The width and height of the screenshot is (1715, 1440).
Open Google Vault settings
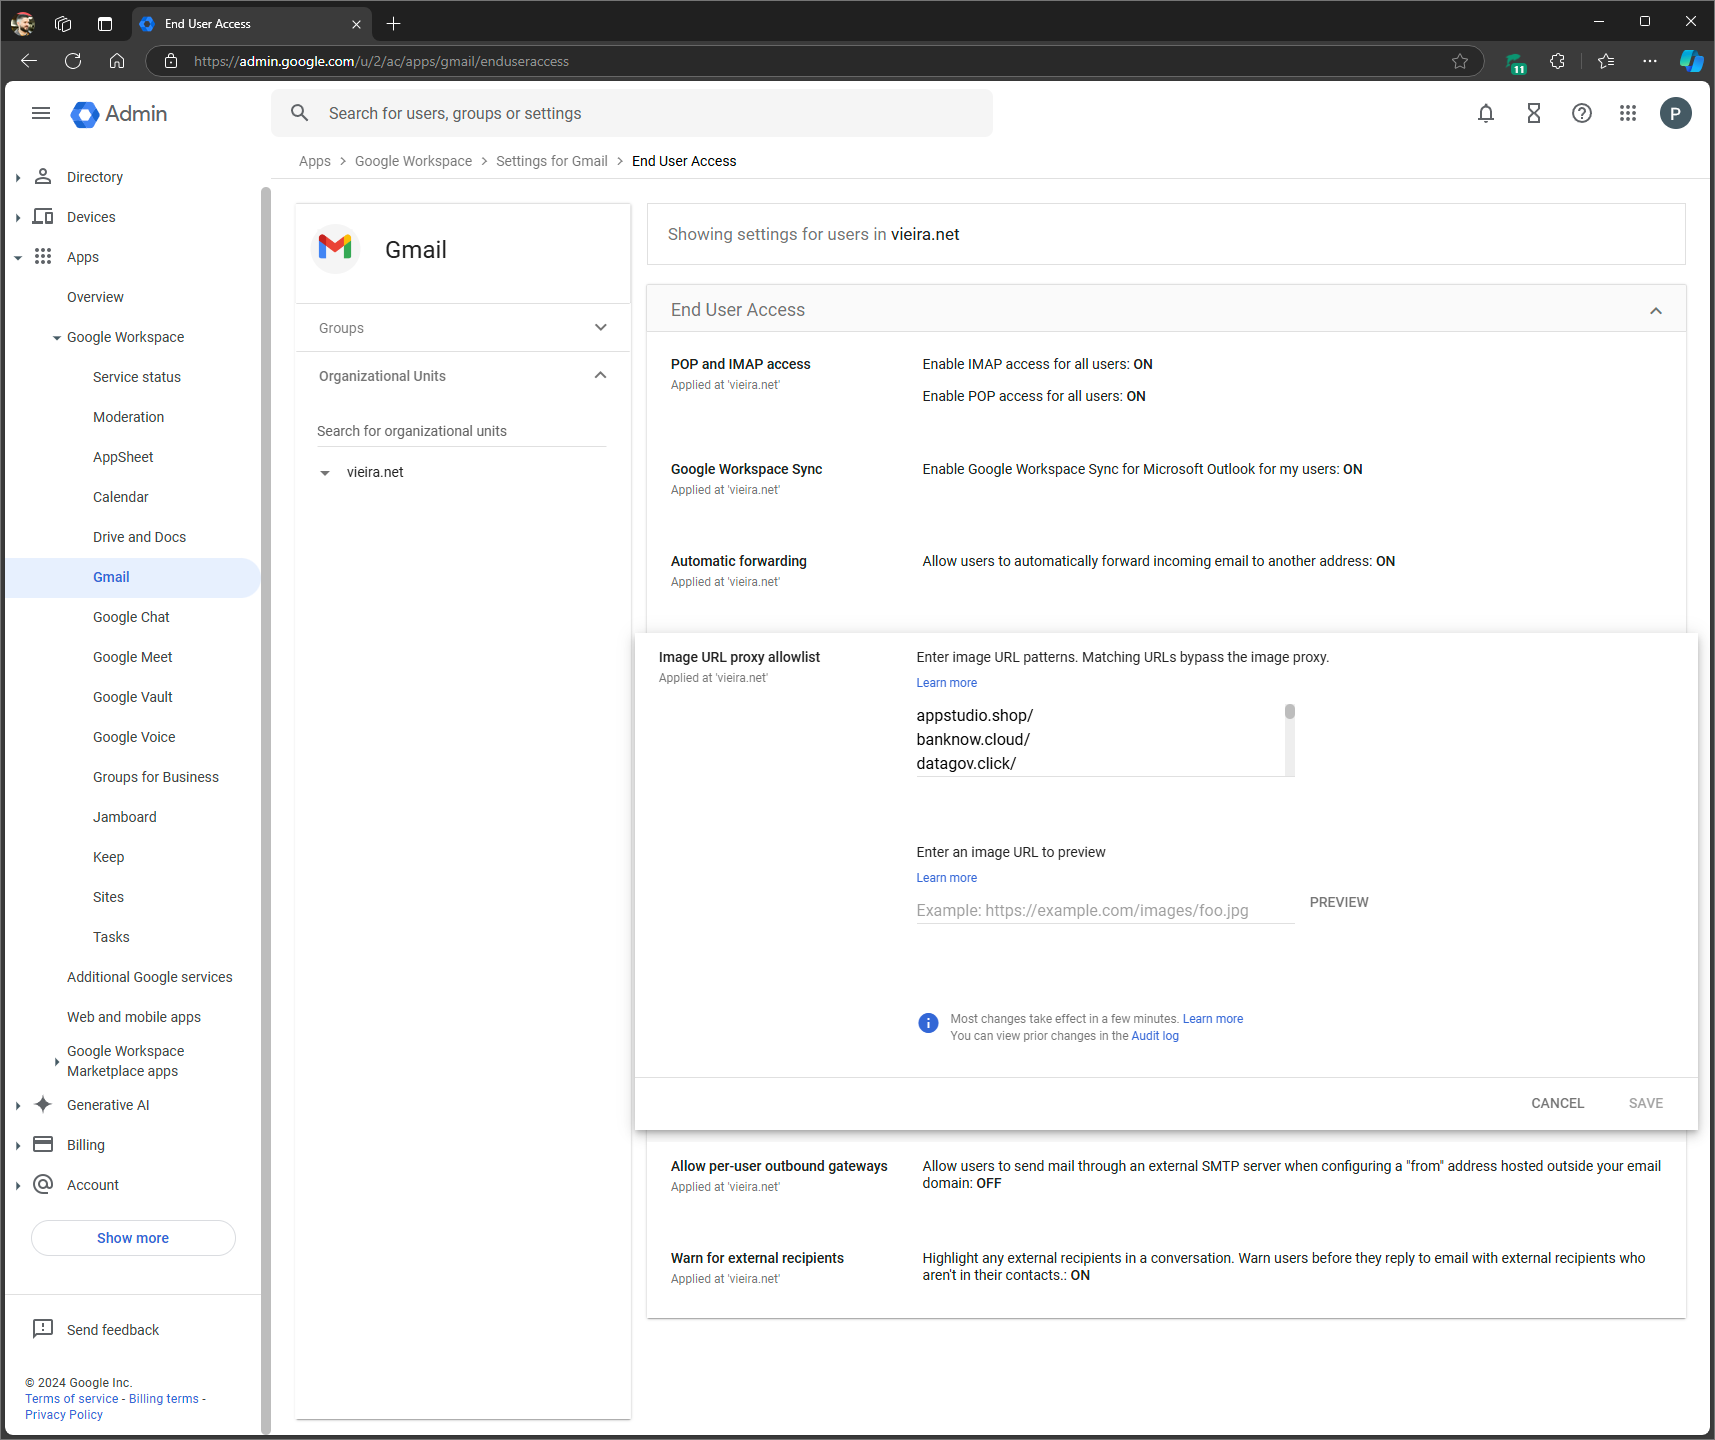tap(133, 697)
